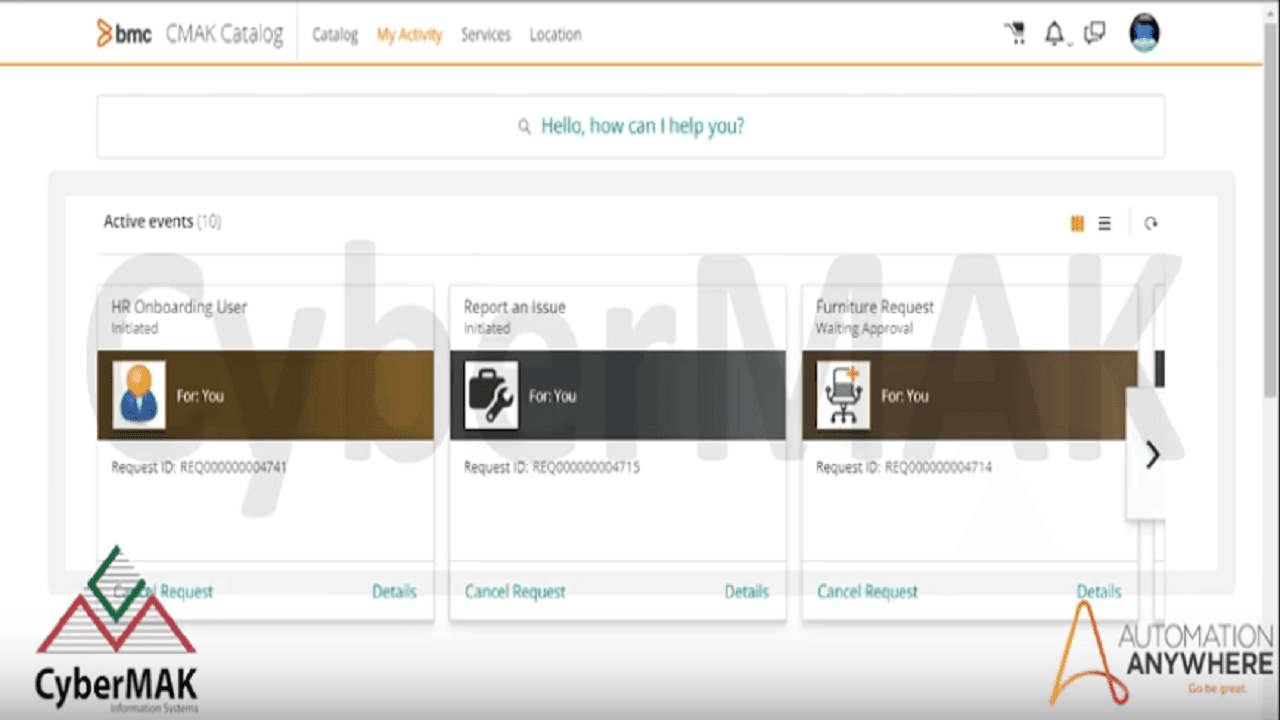Cancel the HR Onboarding User request

pyautogui.click(x=163, y=591)
